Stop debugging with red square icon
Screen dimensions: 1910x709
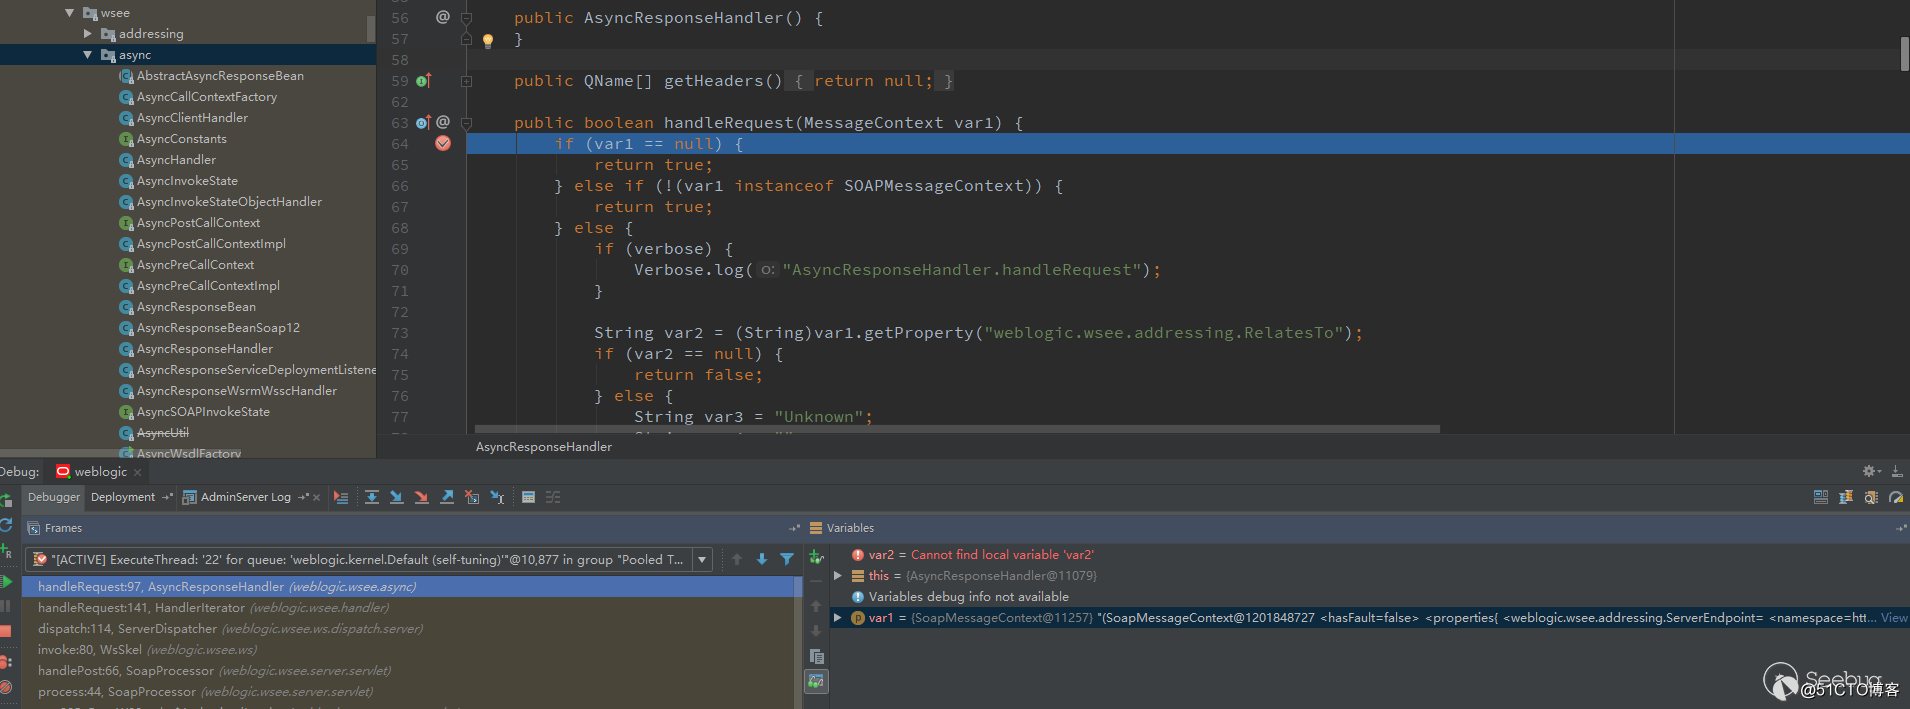click(5, 631)
